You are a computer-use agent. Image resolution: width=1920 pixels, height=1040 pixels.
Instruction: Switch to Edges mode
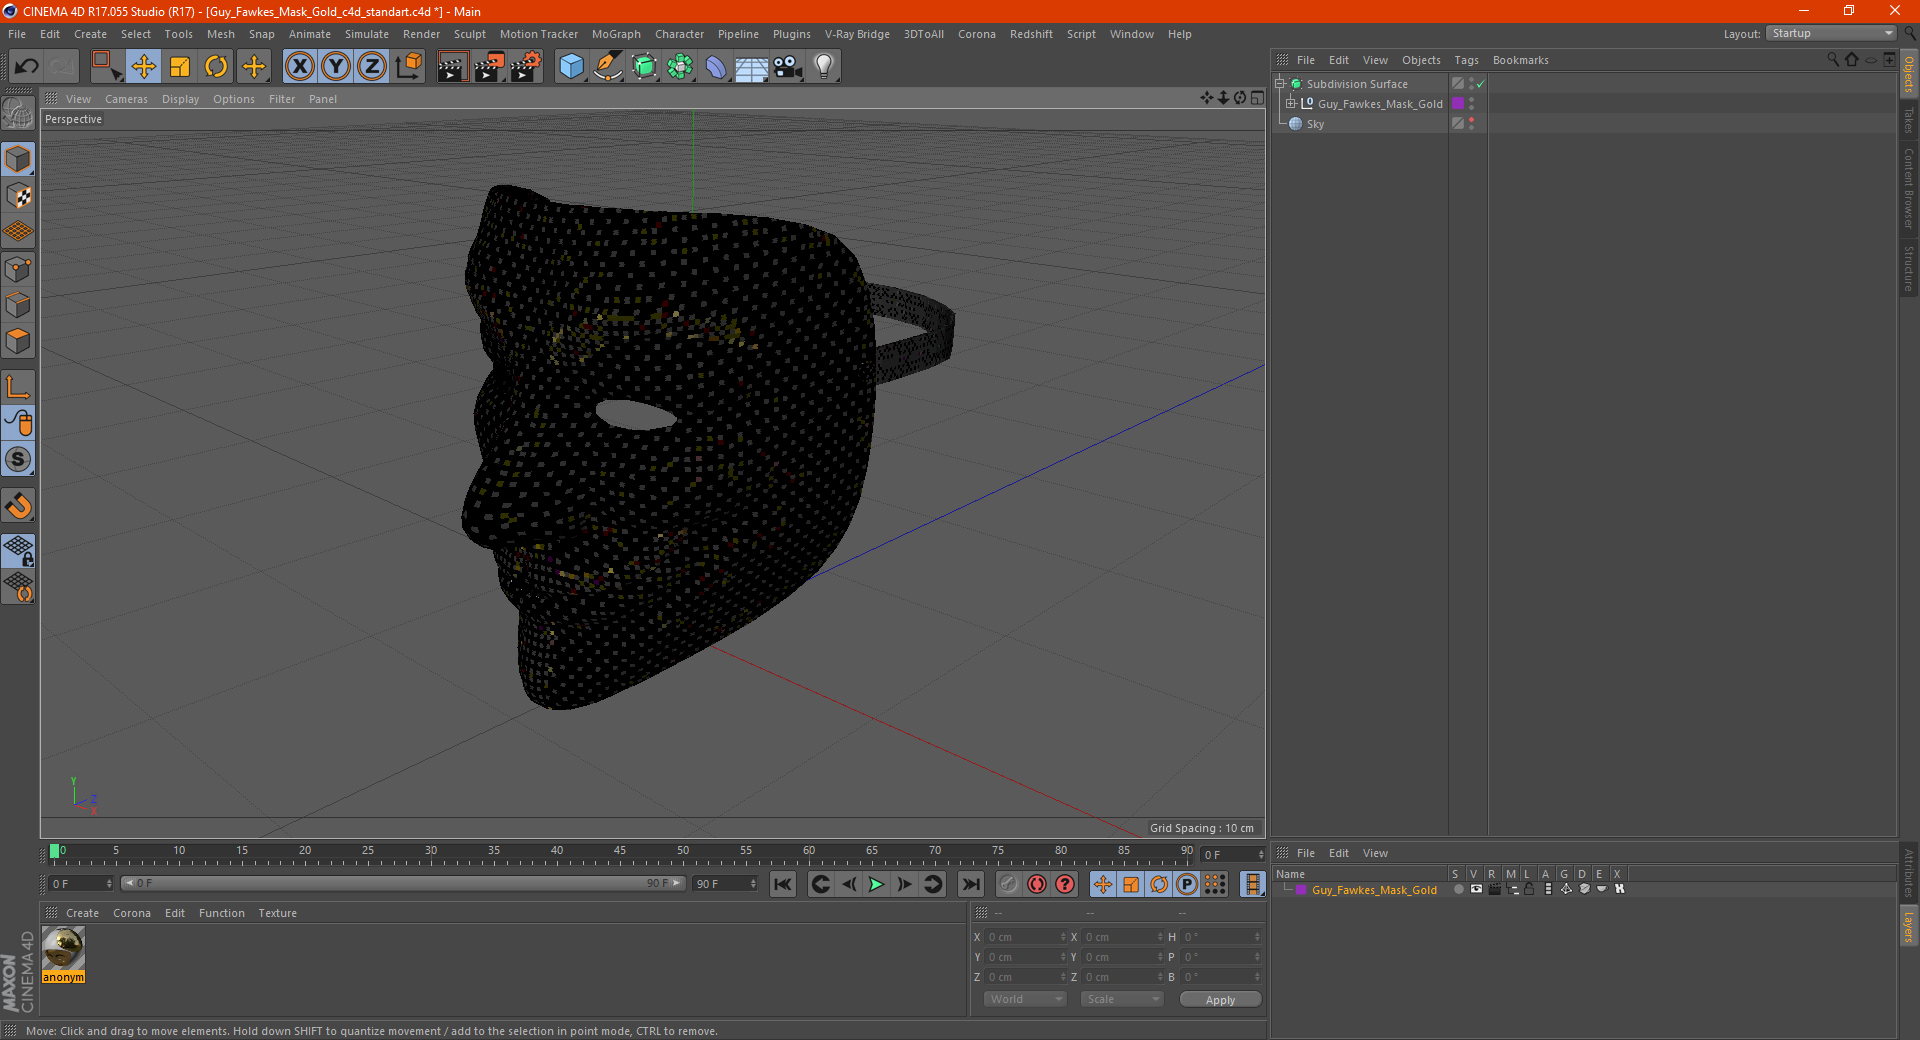18,305
